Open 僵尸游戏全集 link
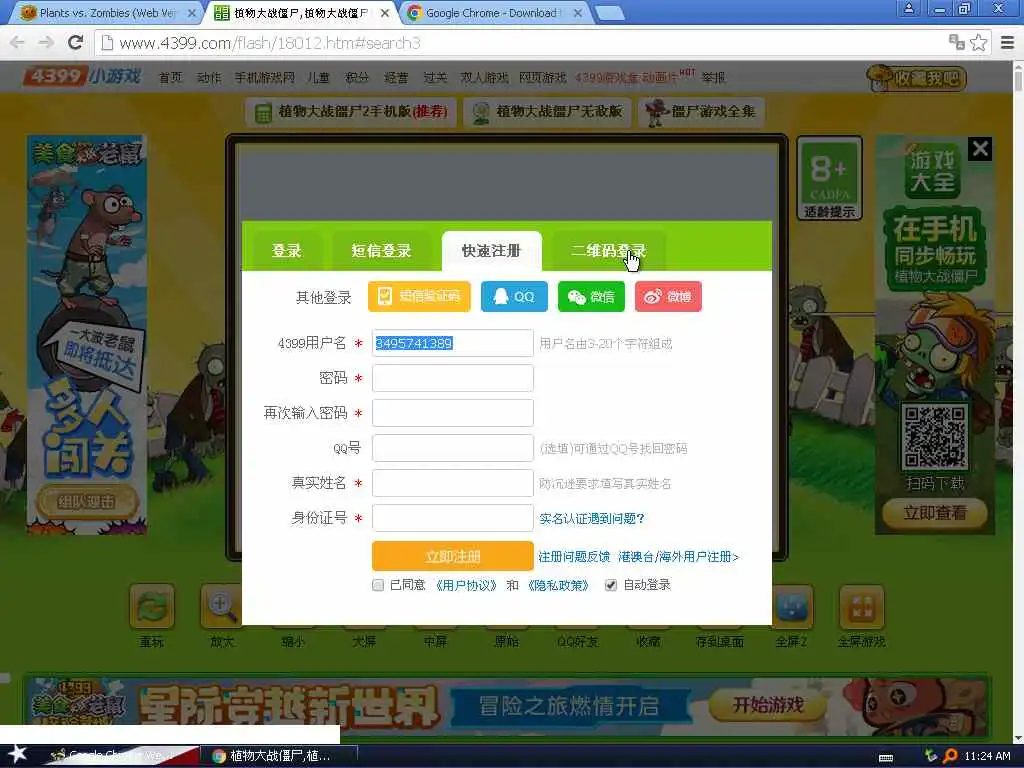The height and width of the screenshot is (768, 1024). click(x=701, y=112)
